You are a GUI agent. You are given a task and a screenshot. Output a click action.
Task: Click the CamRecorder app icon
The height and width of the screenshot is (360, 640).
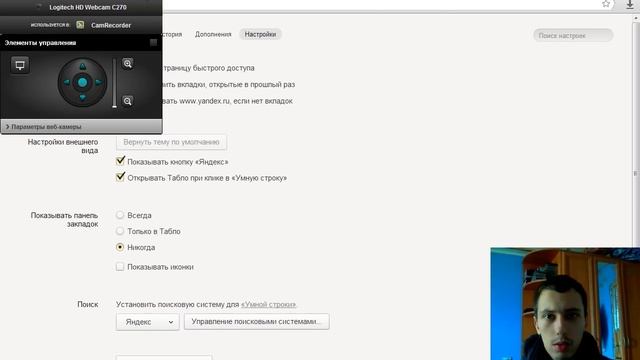(x=80, y=25)
